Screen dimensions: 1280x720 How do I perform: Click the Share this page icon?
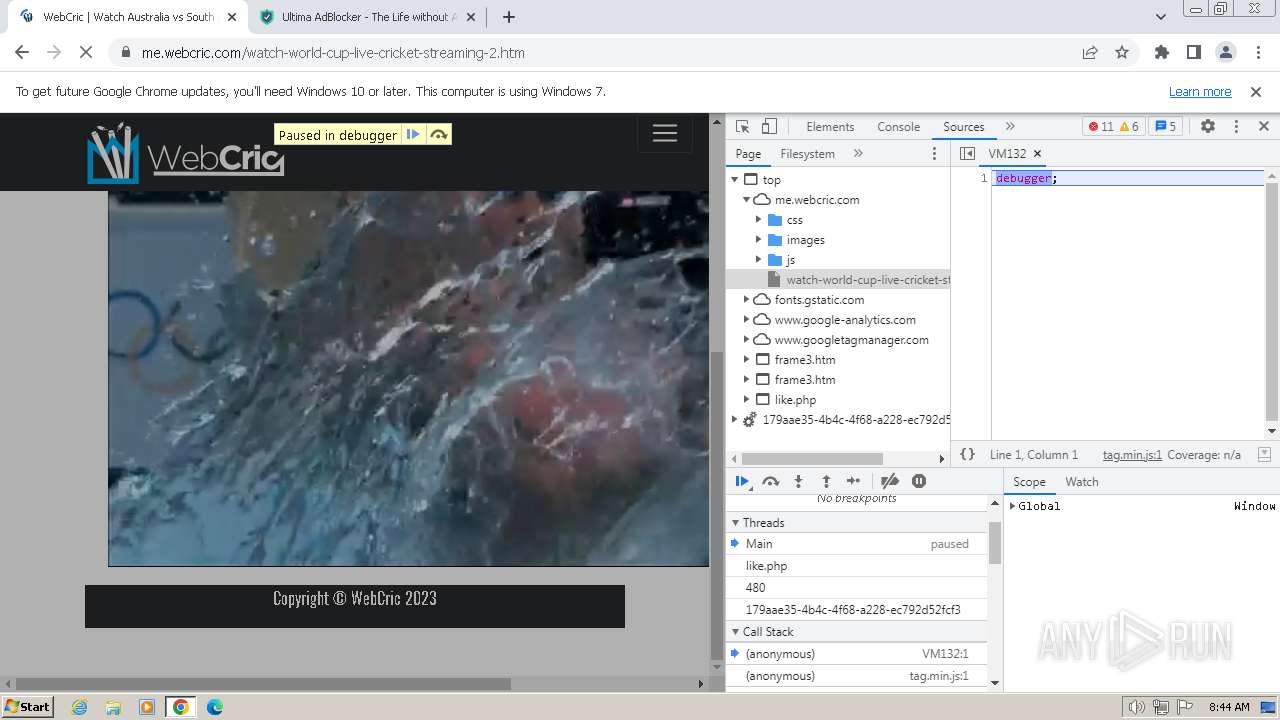1090,53
